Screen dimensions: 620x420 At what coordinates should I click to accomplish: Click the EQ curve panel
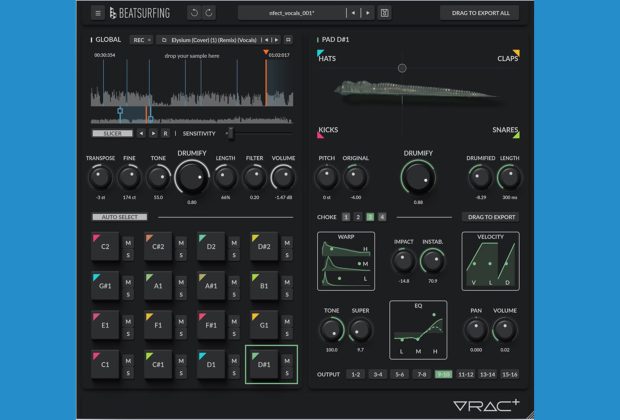point(418,330)
